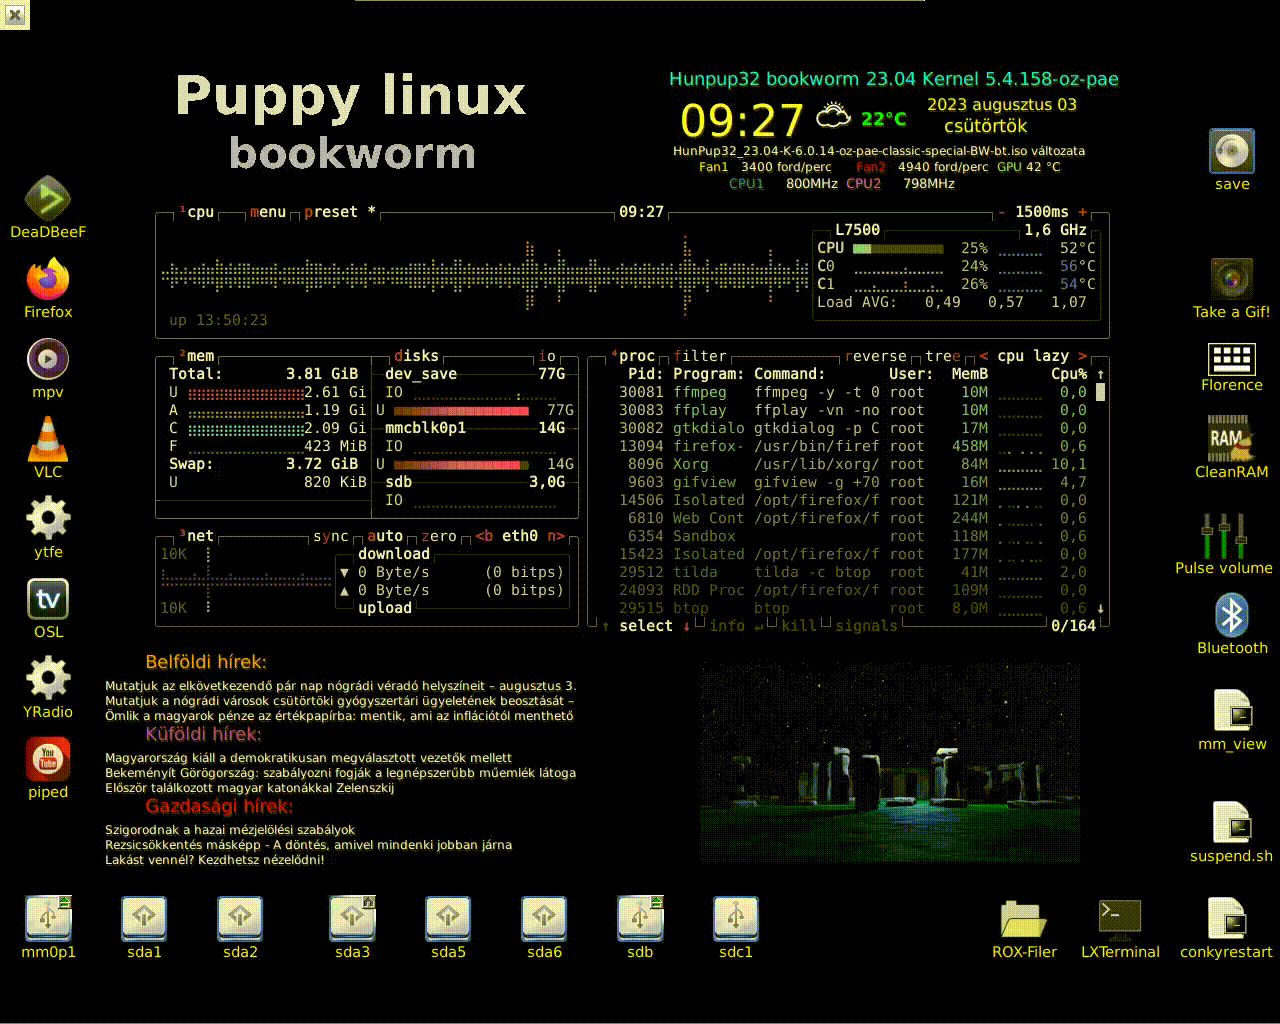Click the kill process option

pyautogui.click(x=799, y=626)
